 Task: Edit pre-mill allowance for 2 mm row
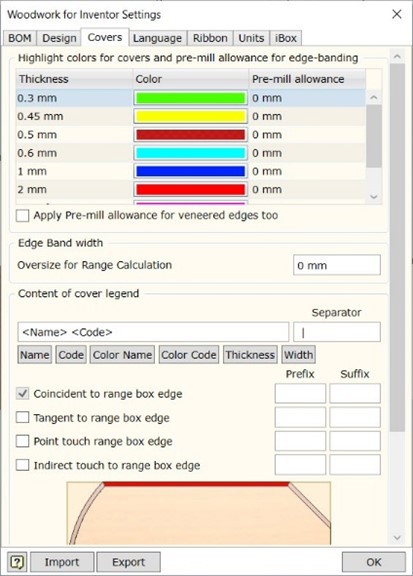coord(307,190)
